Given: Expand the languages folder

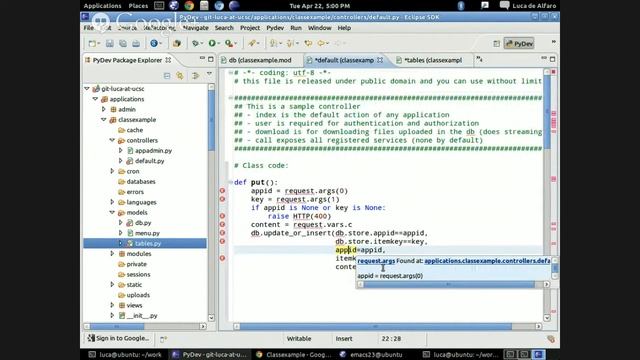Looking at the screenshot, I should 112,202.
